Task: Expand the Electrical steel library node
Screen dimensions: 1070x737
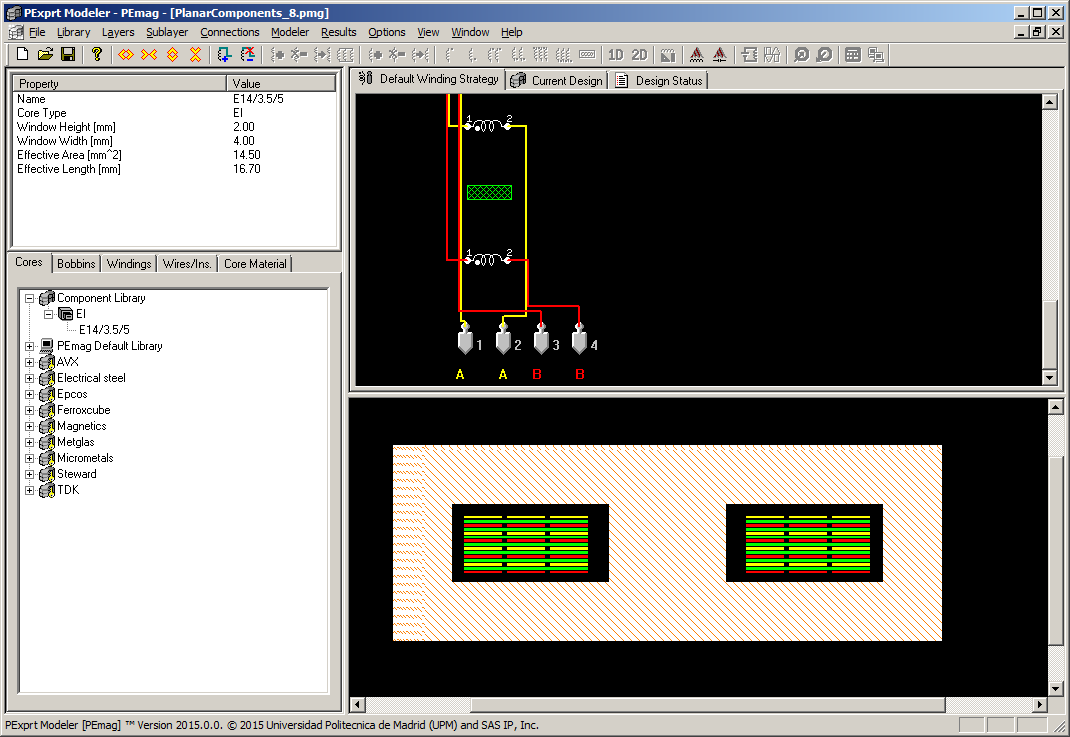Action: (x=29, y=378)
